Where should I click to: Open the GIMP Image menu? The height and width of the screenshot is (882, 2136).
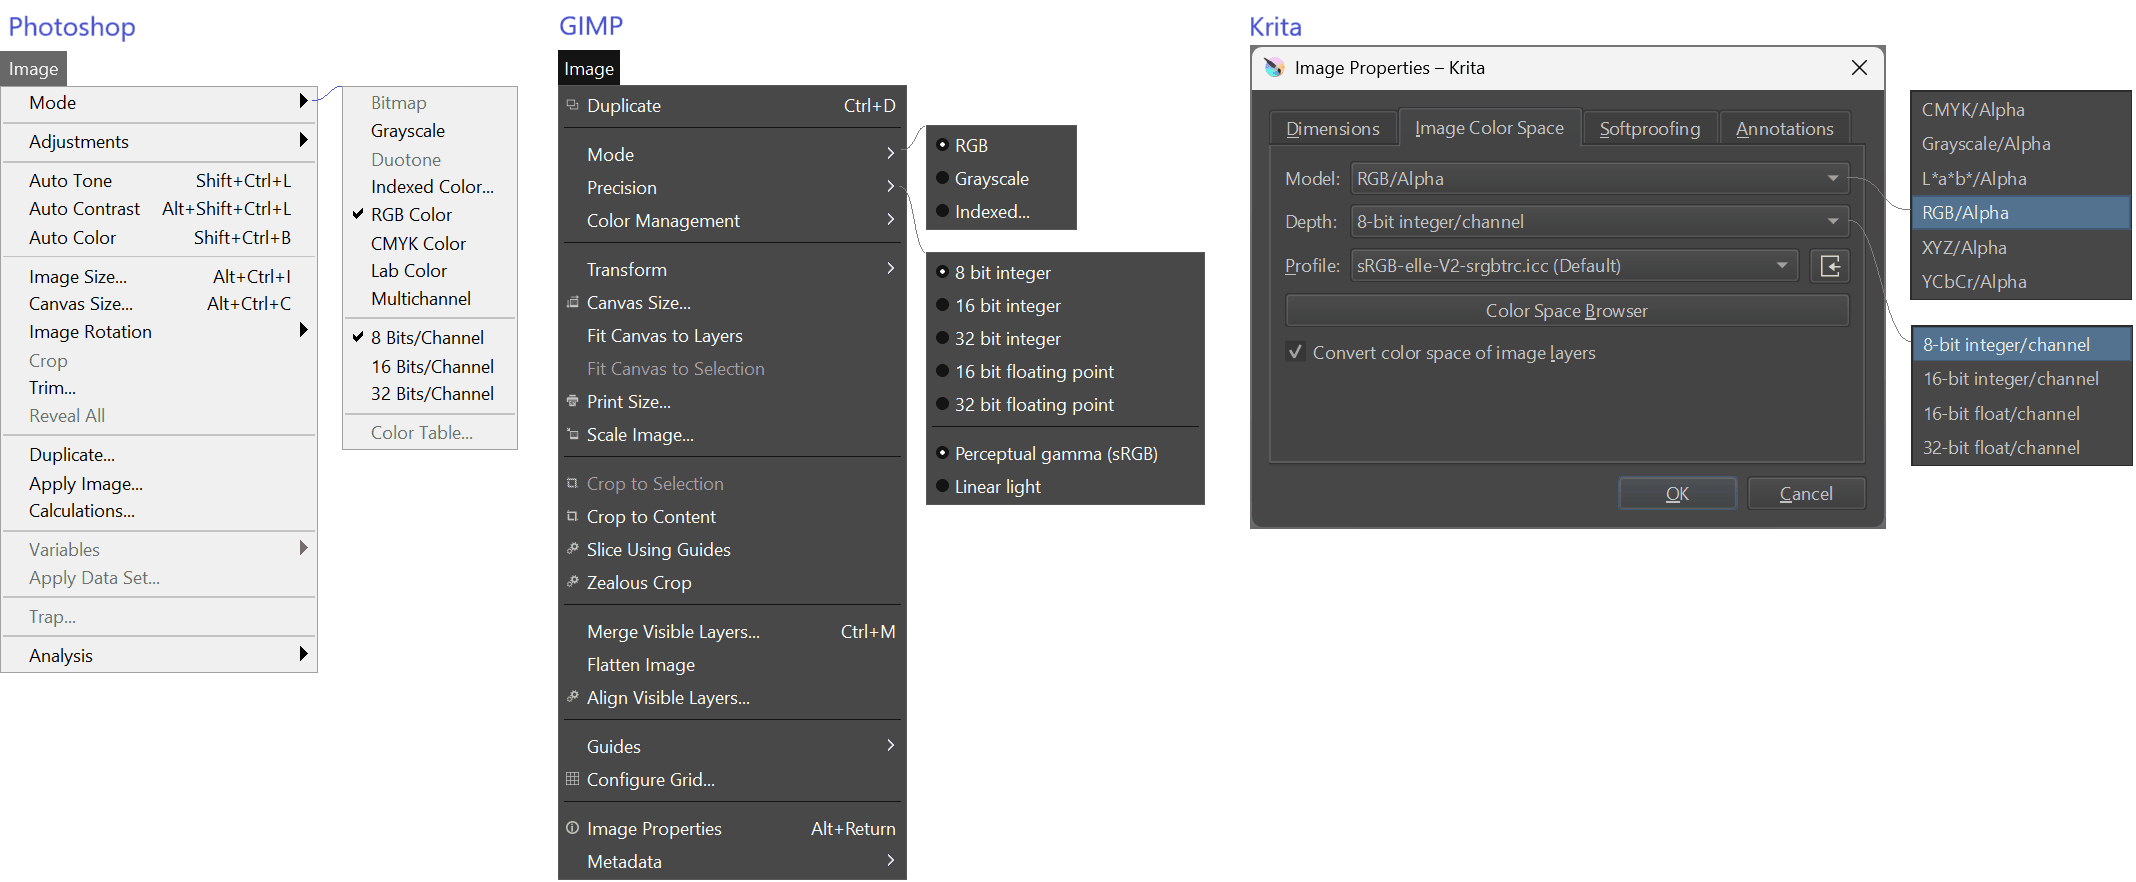tap(589, 68)
